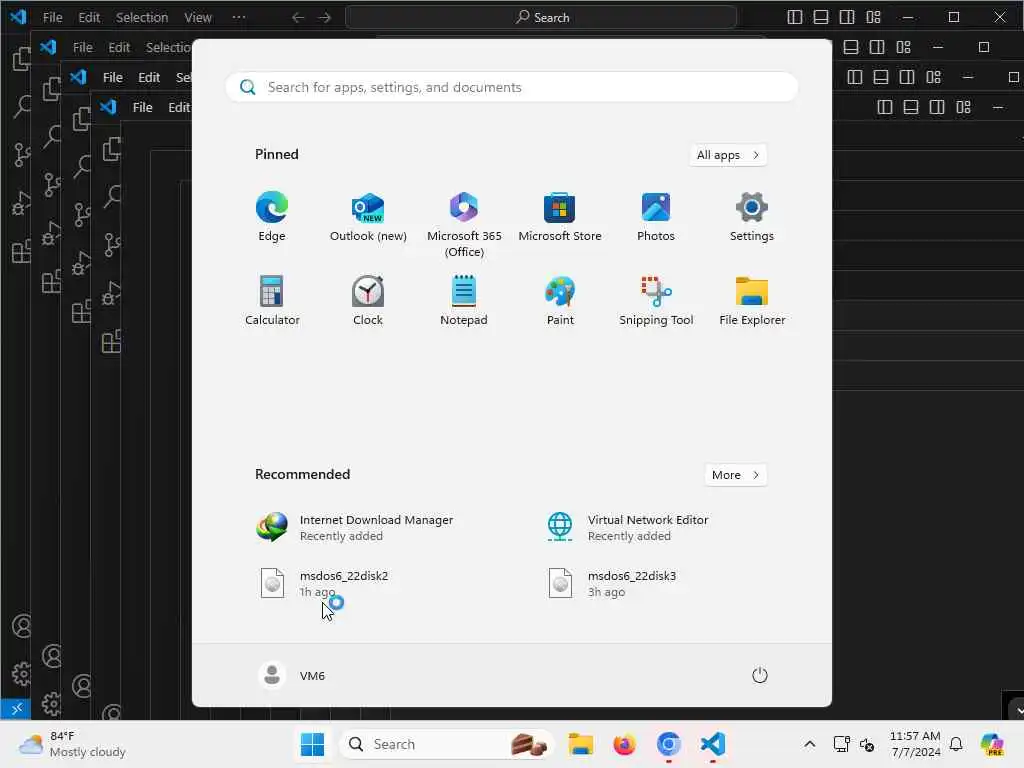The width and height of the screenshot is (1024, 768).
Task: Open Settings from pinned apps
Action: (x=752, y=217)
